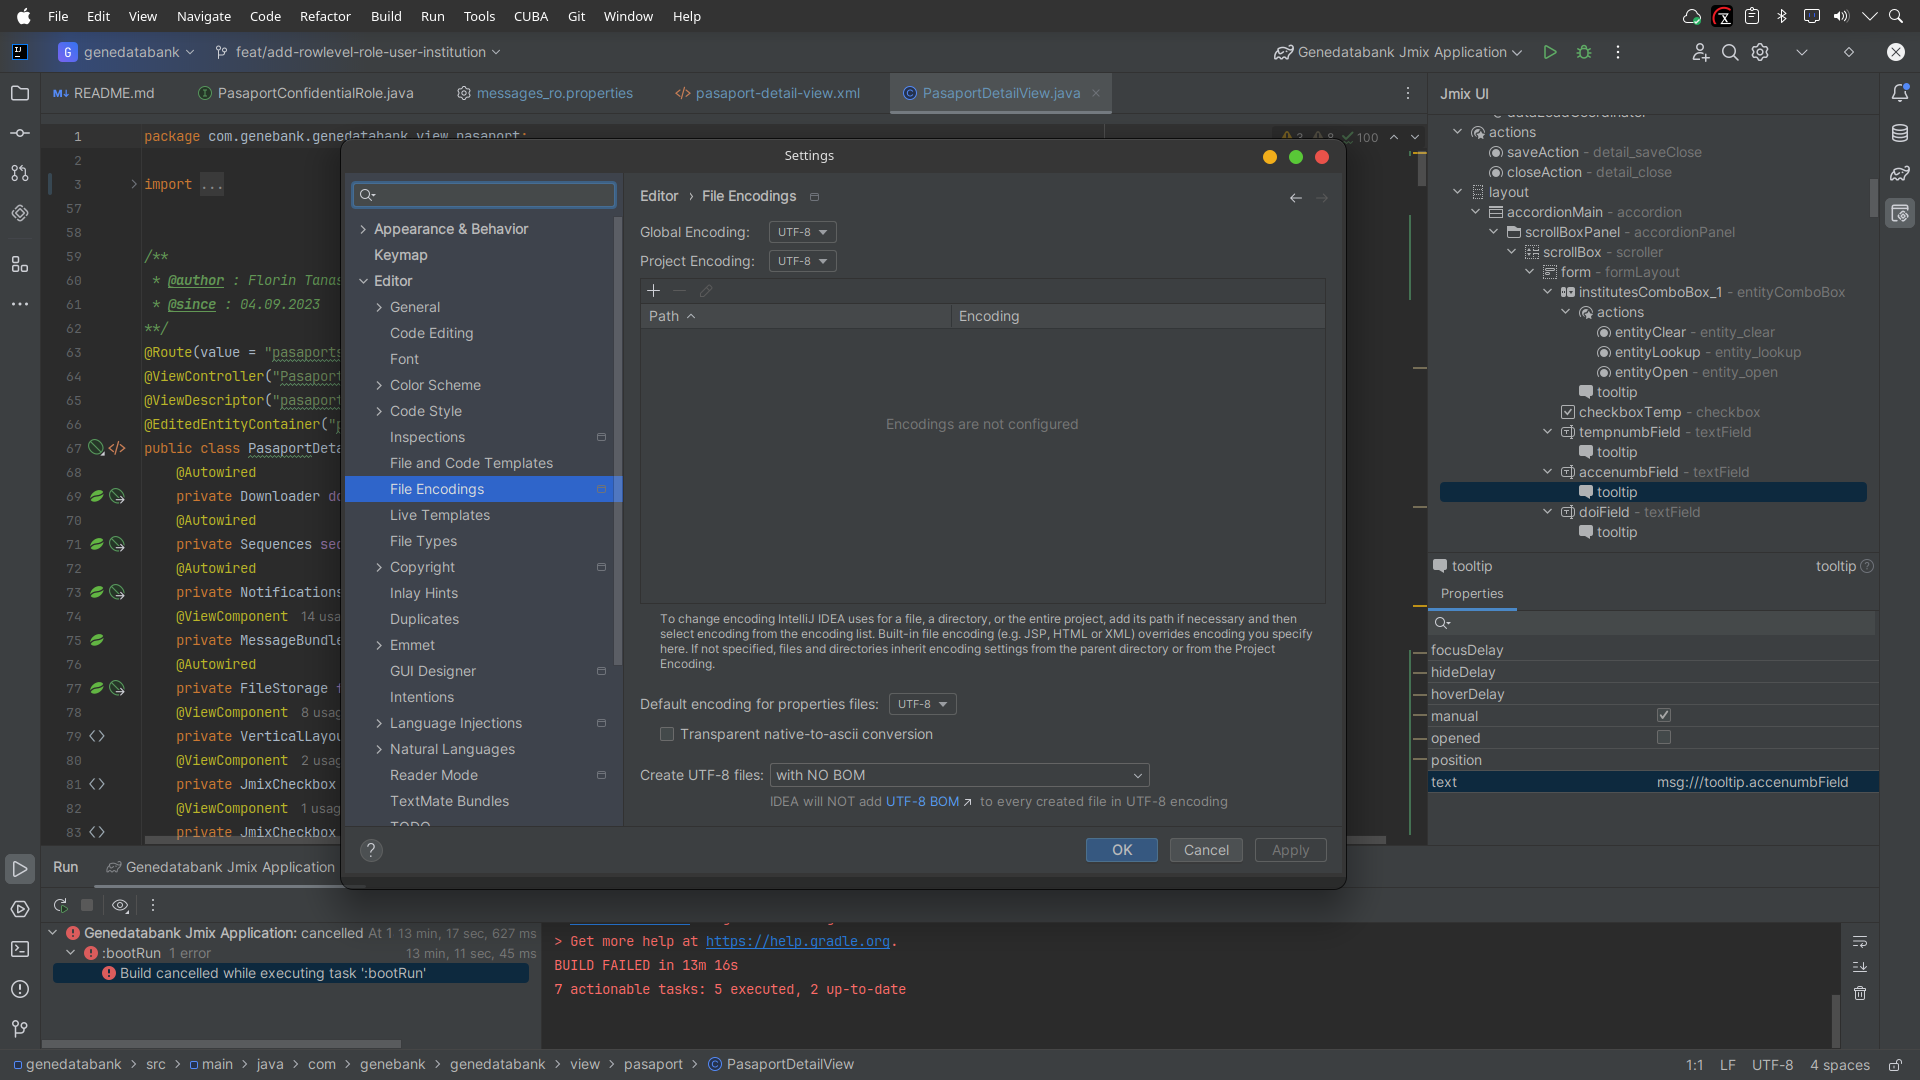1920x1080 pixels.
Task: Select Live Templates in settings tree
Action: pyautogui.click(x=440, y=515)
